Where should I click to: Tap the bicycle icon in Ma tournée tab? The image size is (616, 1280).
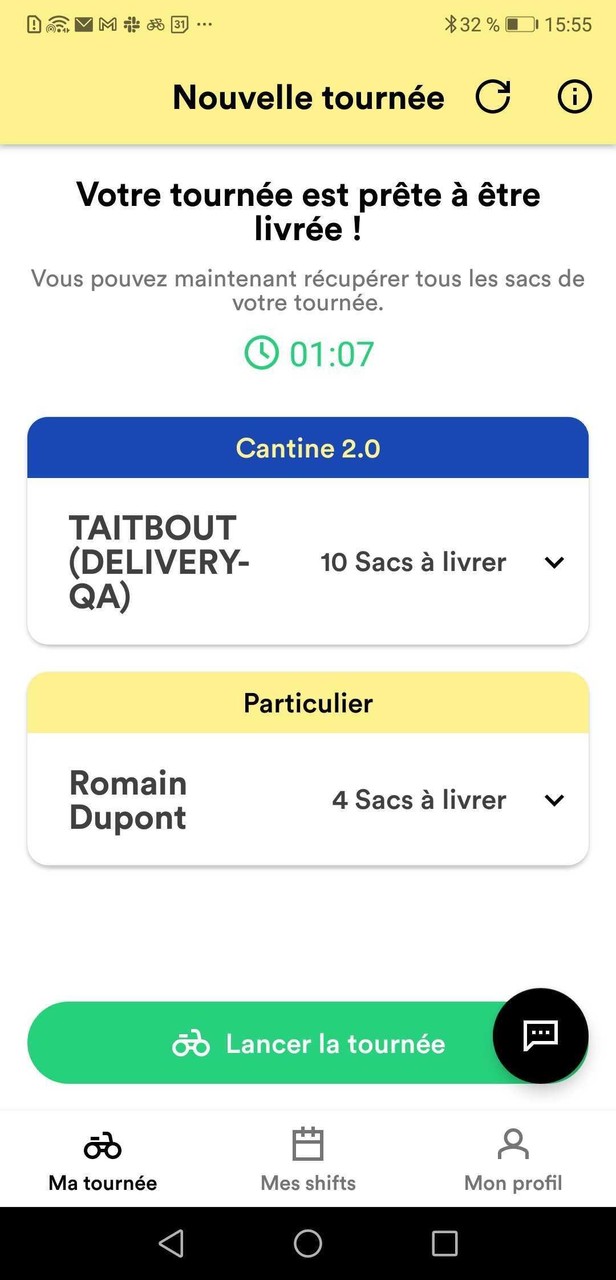(103, 1145)
